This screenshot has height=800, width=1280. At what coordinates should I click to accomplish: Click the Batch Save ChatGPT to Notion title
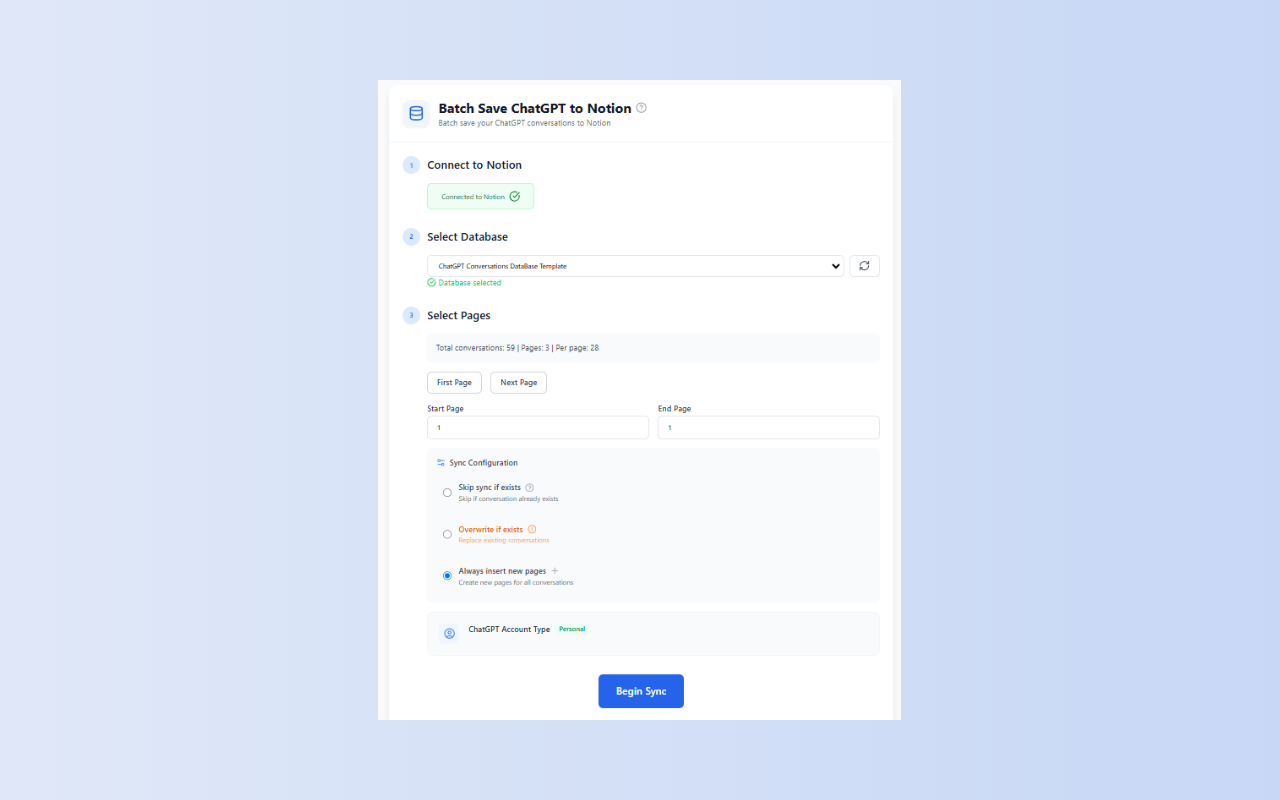point(535,108)
